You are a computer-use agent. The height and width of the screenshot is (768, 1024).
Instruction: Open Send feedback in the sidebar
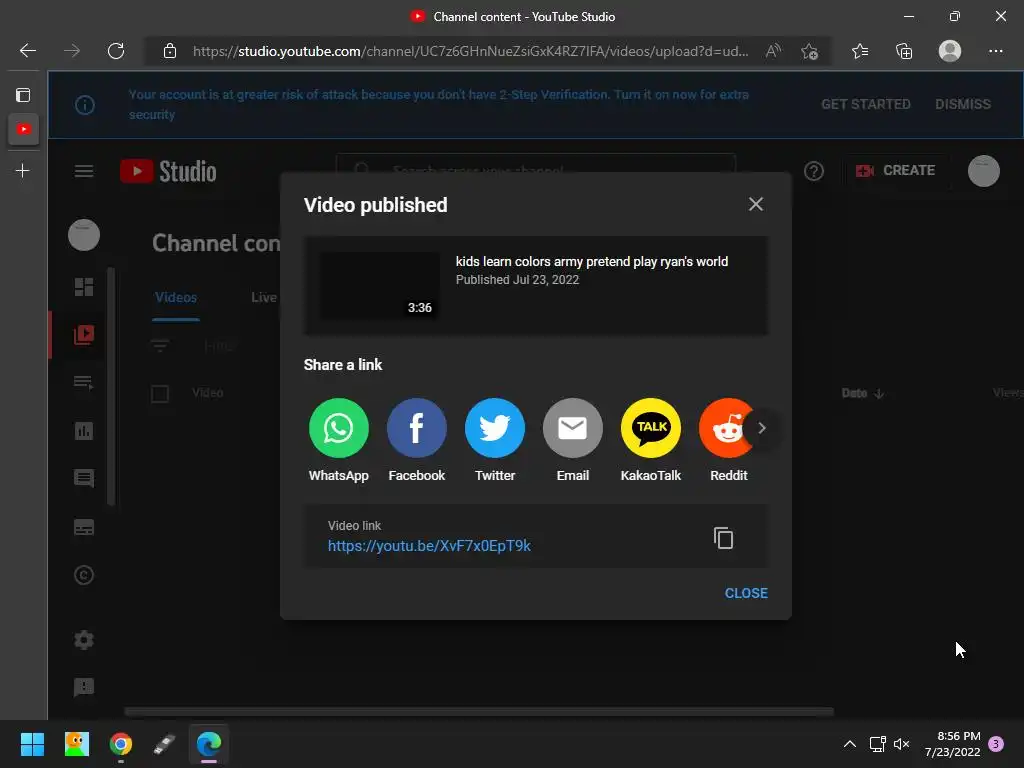pos(84,688)
